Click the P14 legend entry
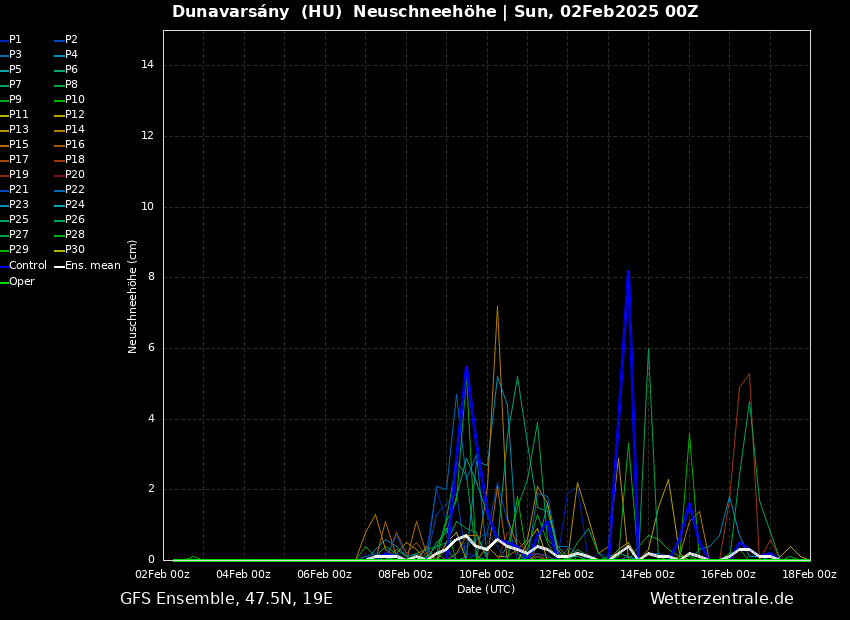The height and width of the screenshot is (620, 850). [74, 130]
